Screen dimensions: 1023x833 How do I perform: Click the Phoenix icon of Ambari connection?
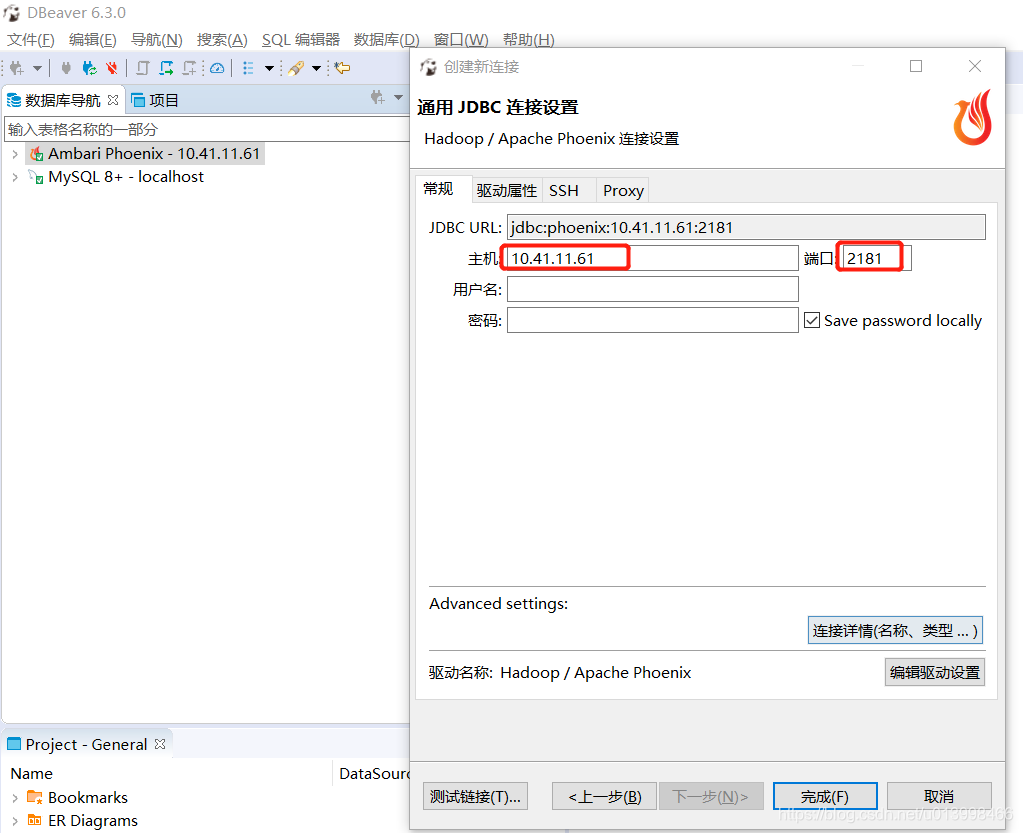click(x=37, y=154)
